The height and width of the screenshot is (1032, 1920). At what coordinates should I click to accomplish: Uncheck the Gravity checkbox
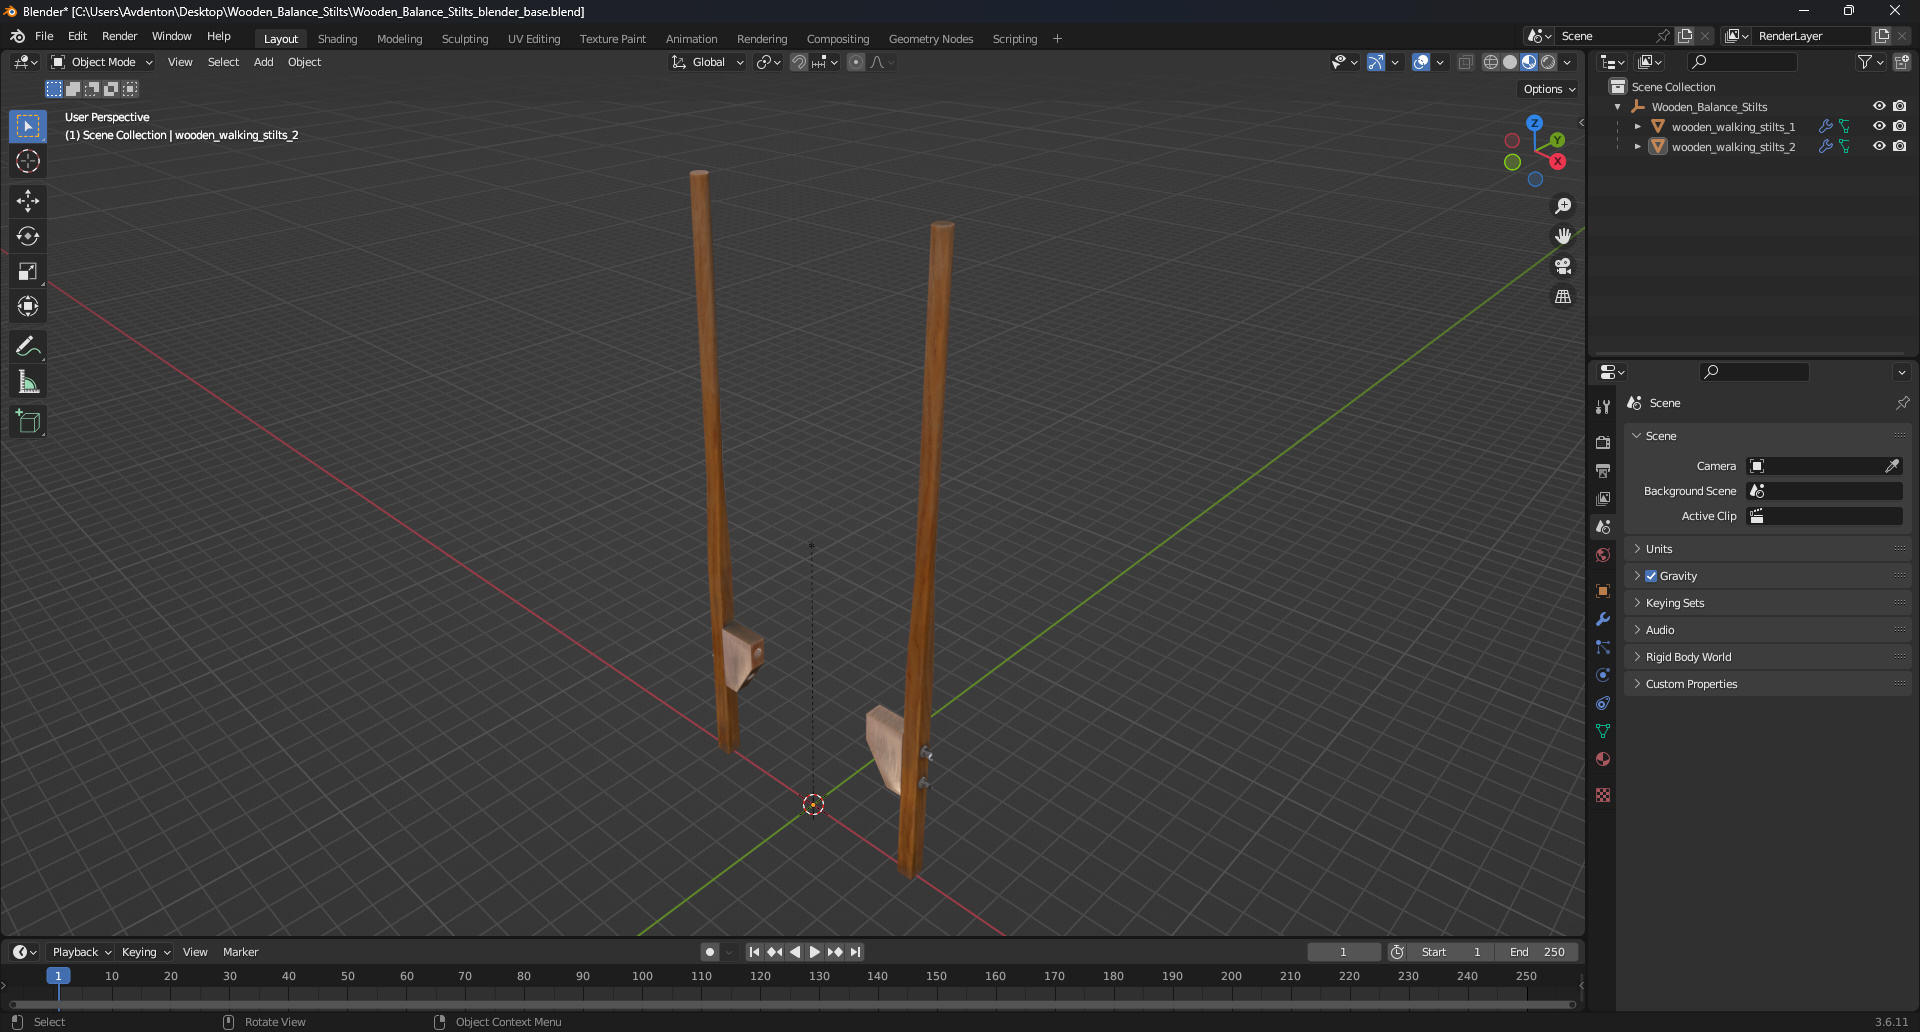pos(1651,576)
